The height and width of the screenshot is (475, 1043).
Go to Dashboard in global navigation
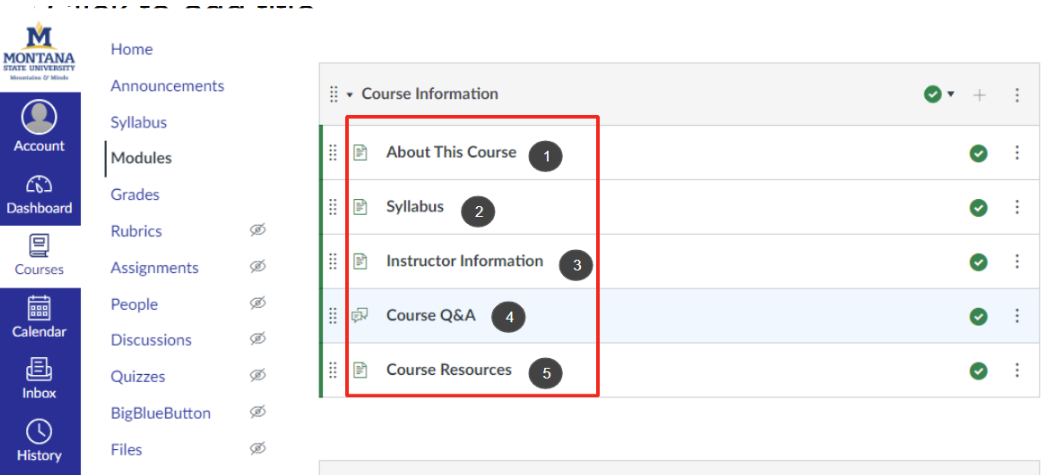pyautogui.click(x=39, y=185)
